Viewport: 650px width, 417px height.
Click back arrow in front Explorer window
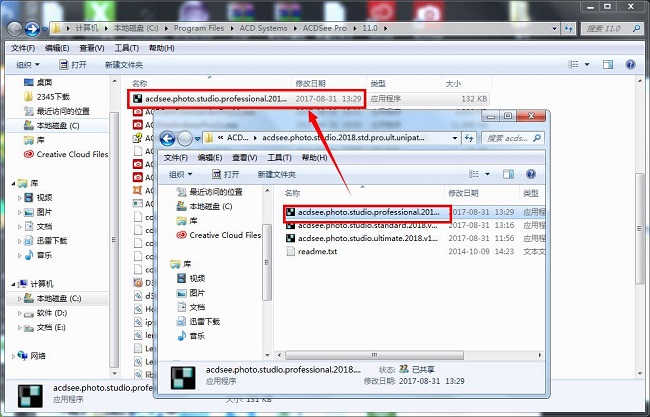(x=167, y=138)
